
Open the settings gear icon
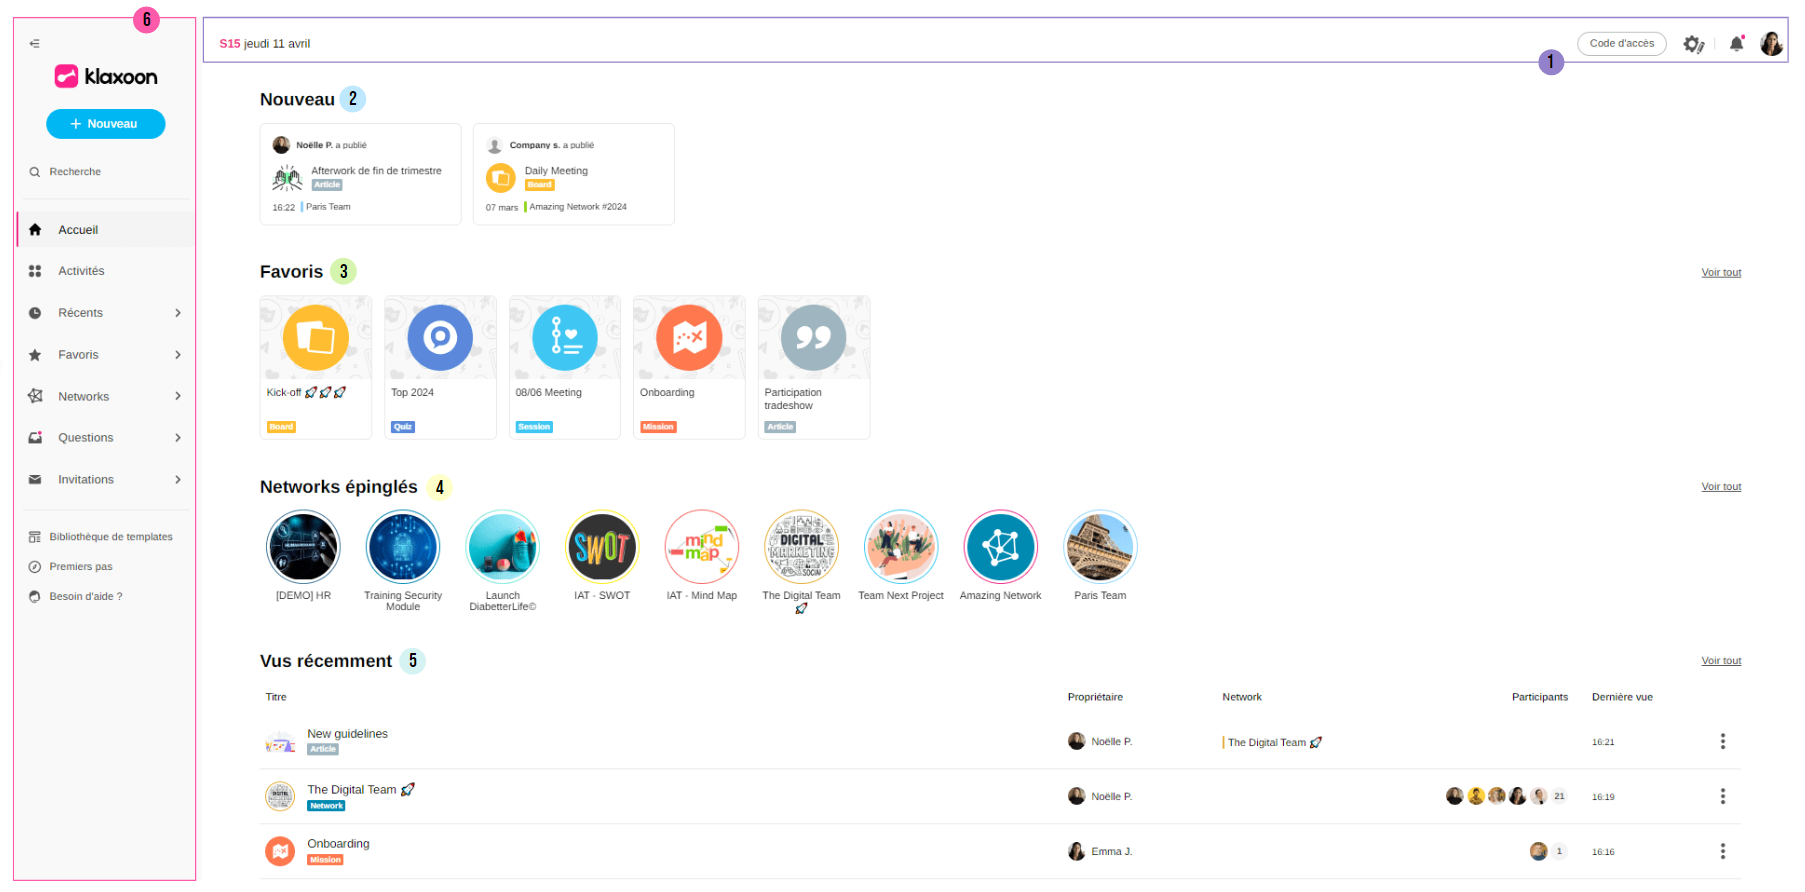tap(1692, 44)
